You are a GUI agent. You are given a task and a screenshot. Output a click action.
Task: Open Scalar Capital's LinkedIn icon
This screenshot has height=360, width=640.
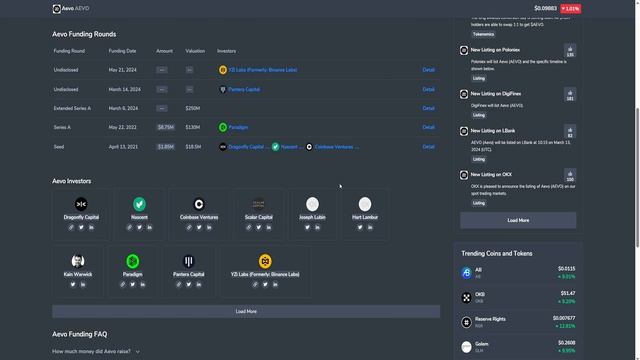click(269, 227)
